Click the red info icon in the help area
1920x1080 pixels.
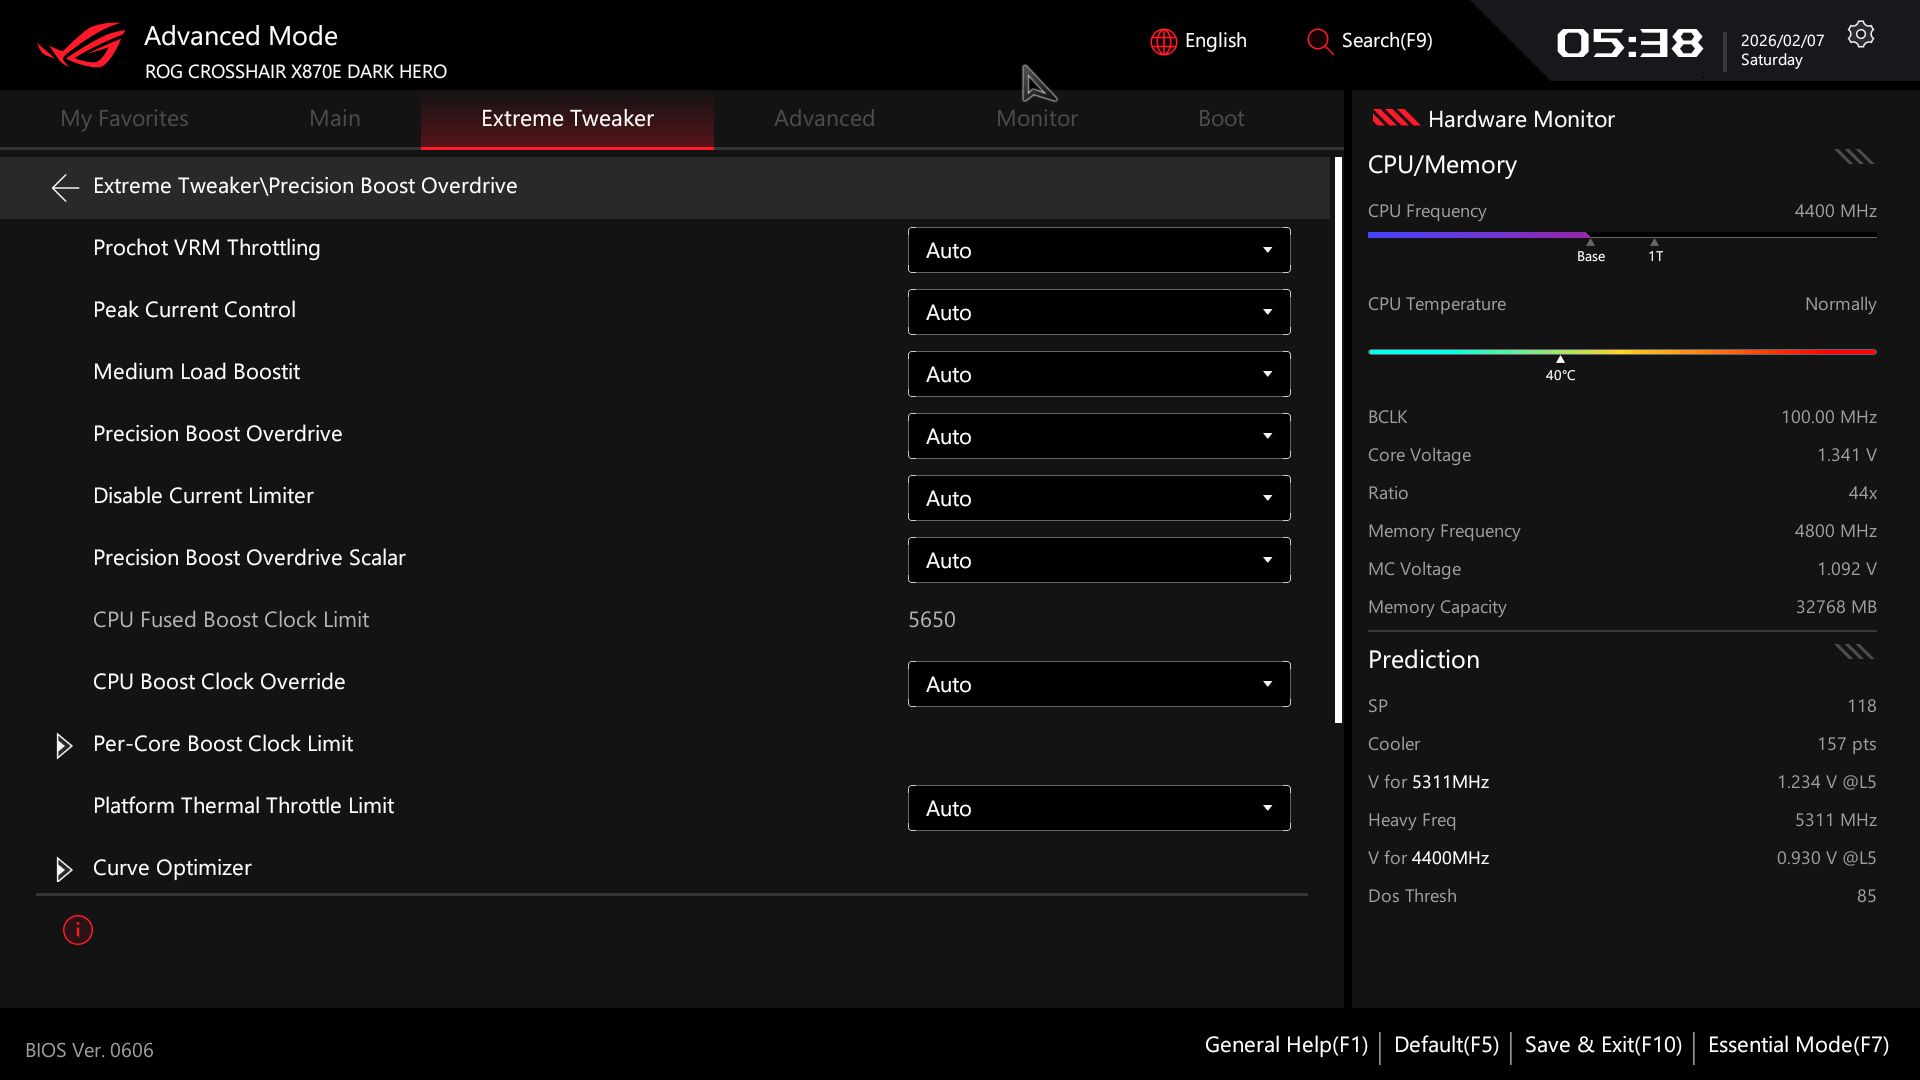pos(78,930)
